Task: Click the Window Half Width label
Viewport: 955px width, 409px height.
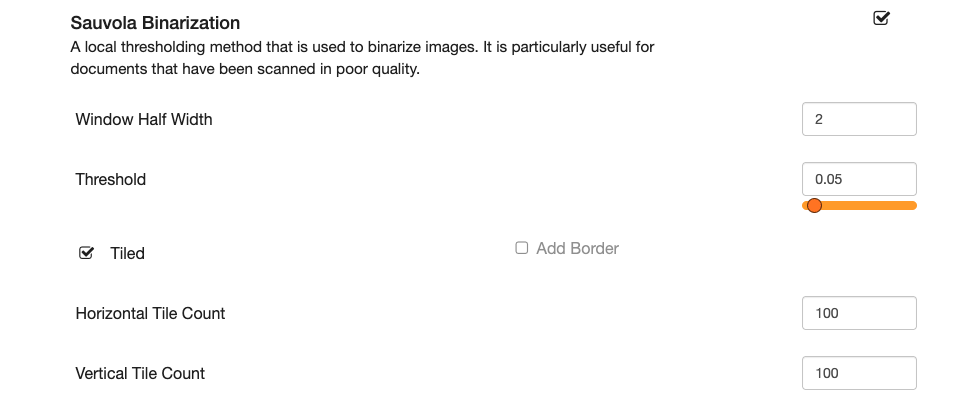Action: (x=144, y=120)
